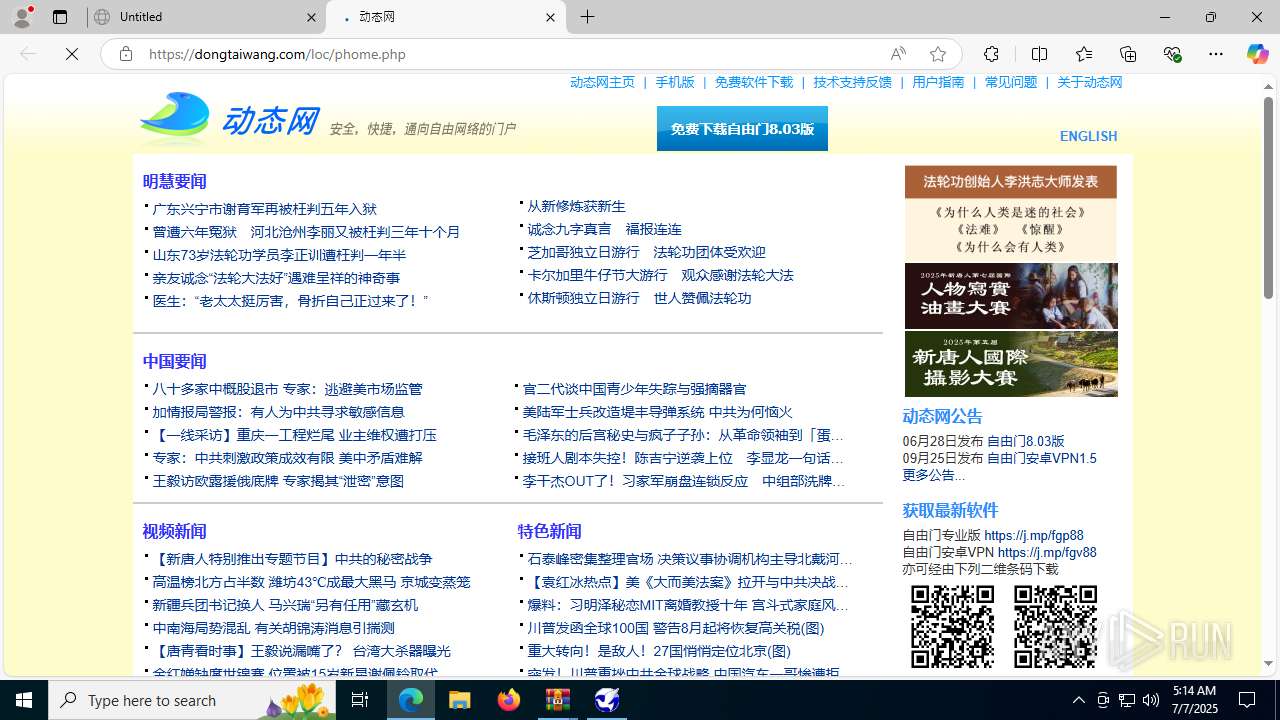Screen dimensions: 1280x720
Task: Enable Read aloud in address bar
Action: pyautogui.click(x=898, y=54)
